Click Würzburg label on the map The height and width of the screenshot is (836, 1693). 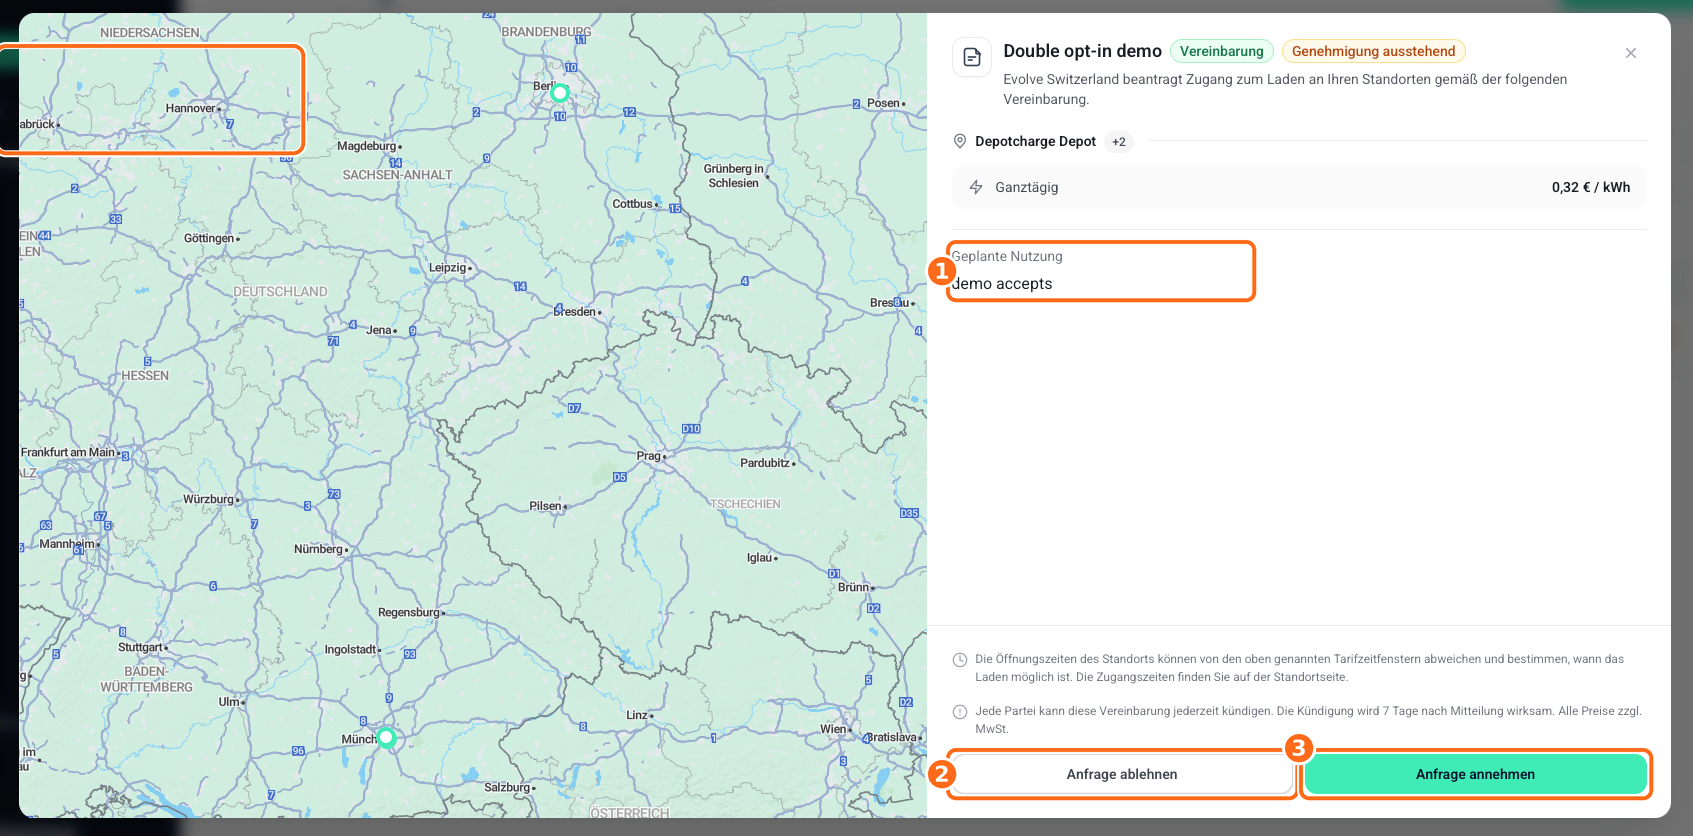pos(208,499)
